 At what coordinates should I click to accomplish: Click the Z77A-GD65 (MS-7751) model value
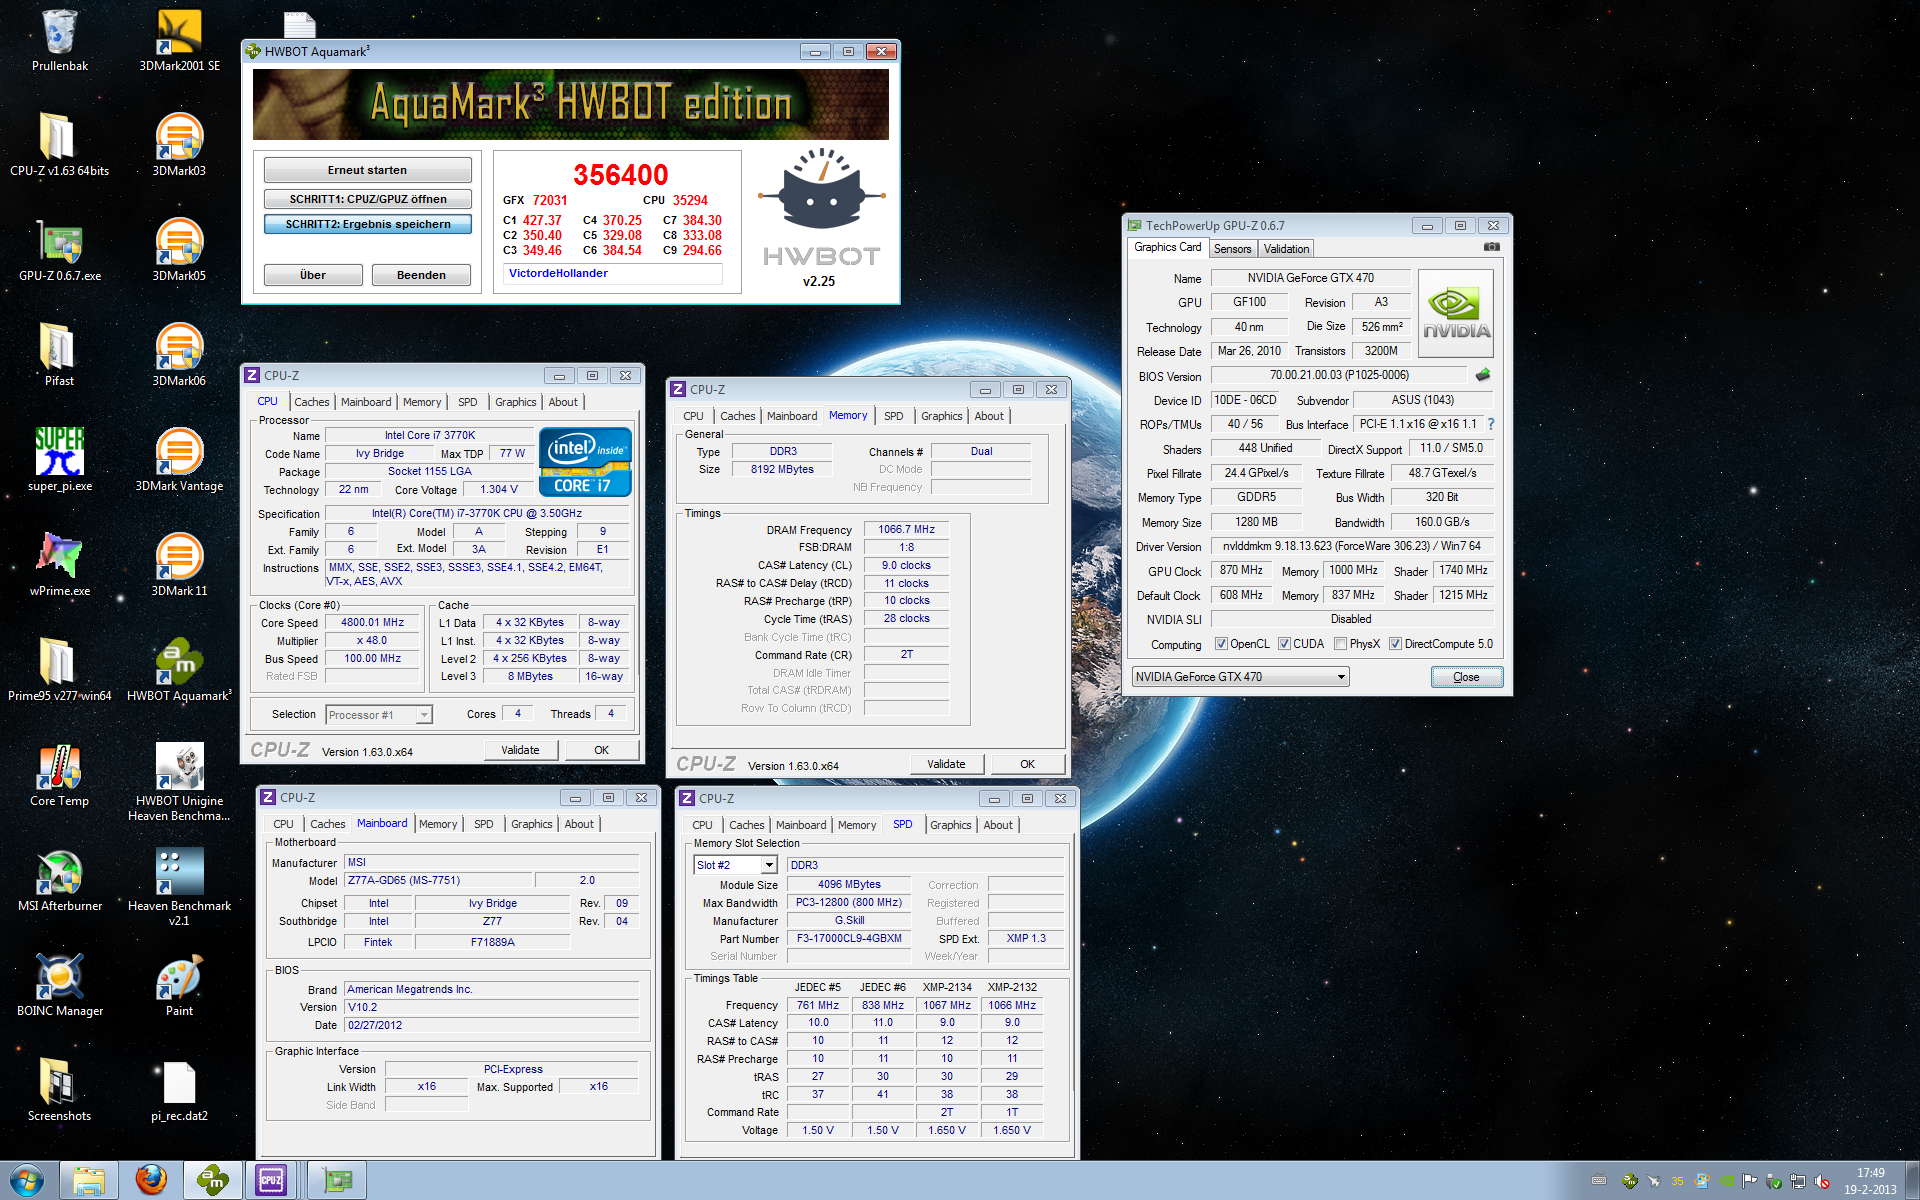(x=439, y=881)
